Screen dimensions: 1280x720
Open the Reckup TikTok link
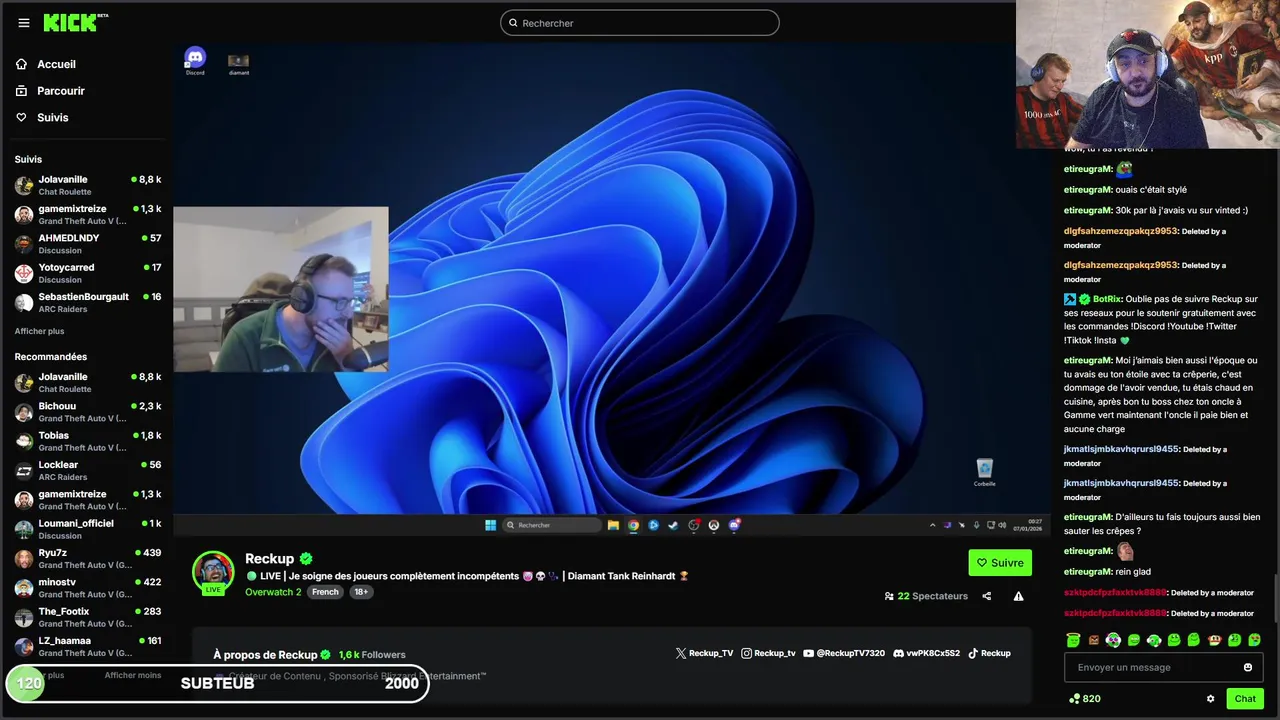[989, 653]
